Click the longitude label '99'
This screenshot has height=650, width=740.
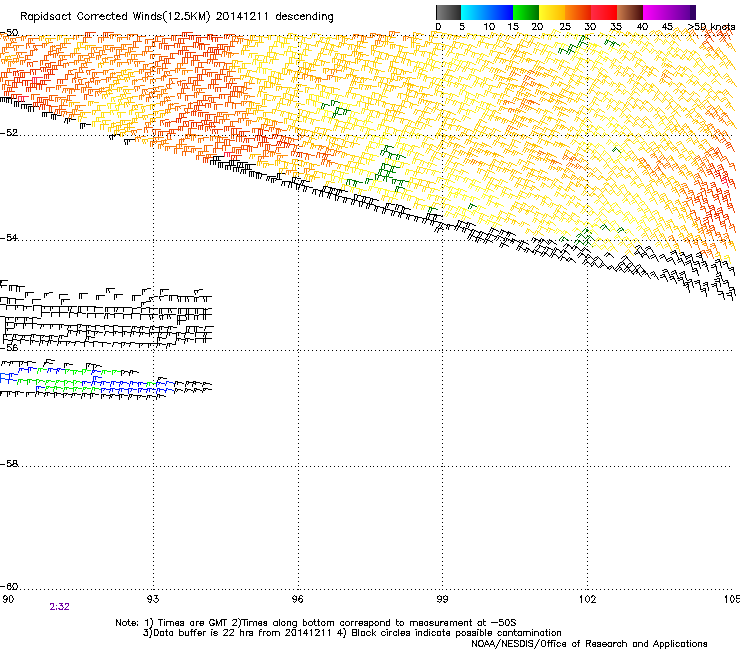coord(442,599)
